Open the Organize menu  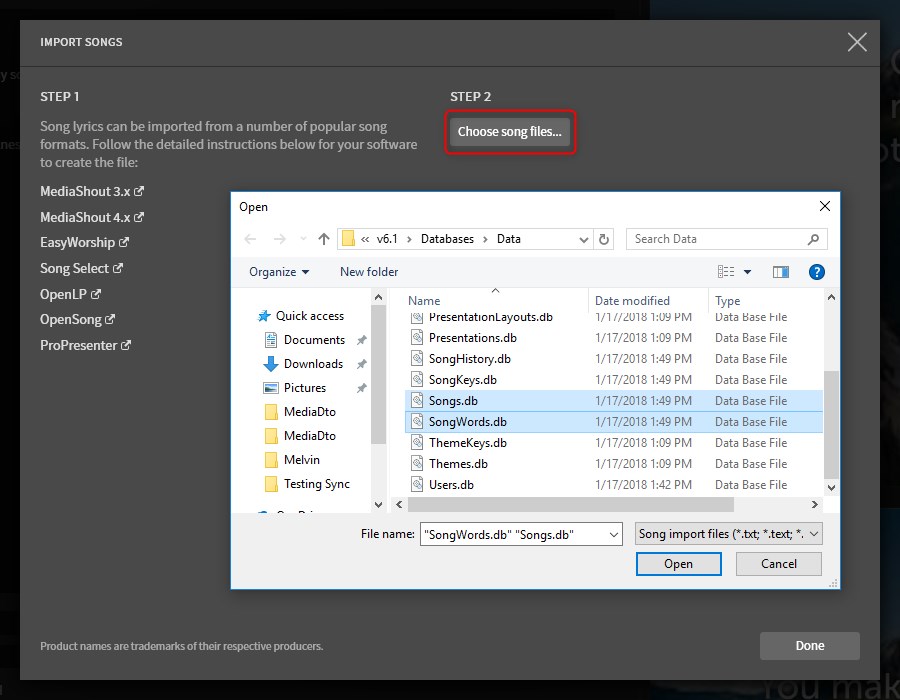tap(279, 272)
